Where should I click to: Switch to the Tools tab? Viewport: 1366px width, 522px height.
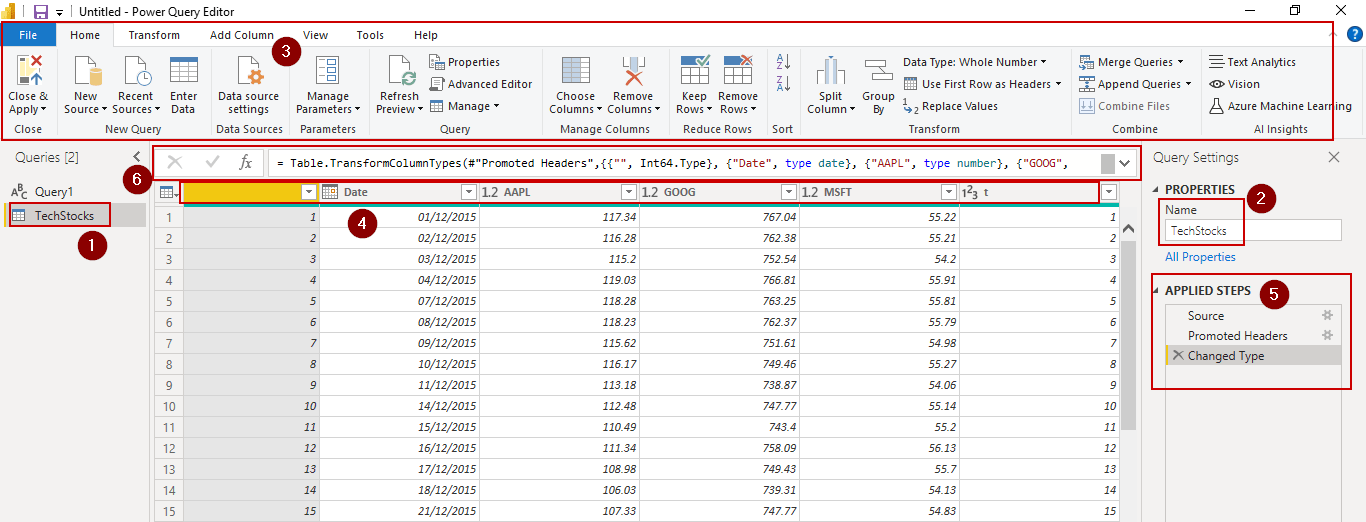tap(370, 35)
